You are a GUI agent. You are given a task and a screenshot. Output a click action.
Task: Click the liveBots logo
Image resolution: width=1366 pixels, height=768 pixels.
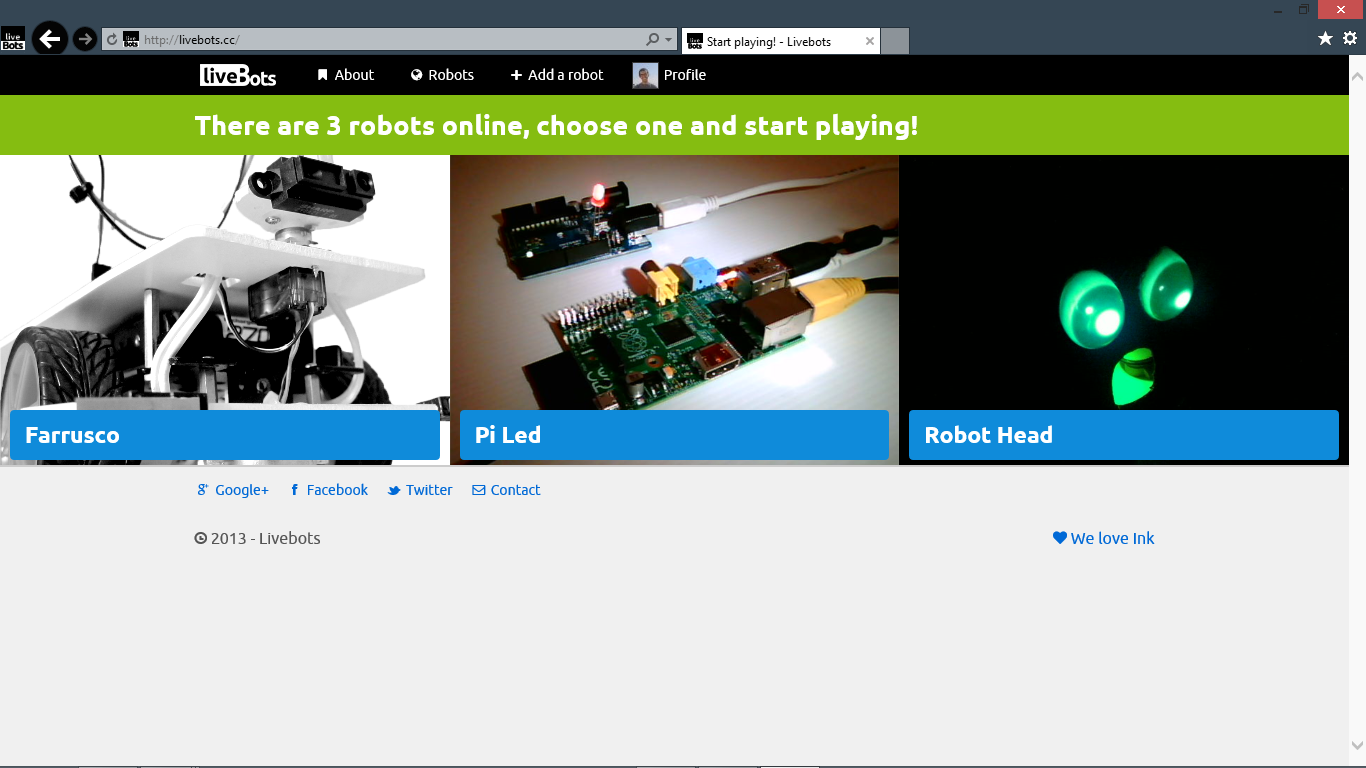(236, 74)
